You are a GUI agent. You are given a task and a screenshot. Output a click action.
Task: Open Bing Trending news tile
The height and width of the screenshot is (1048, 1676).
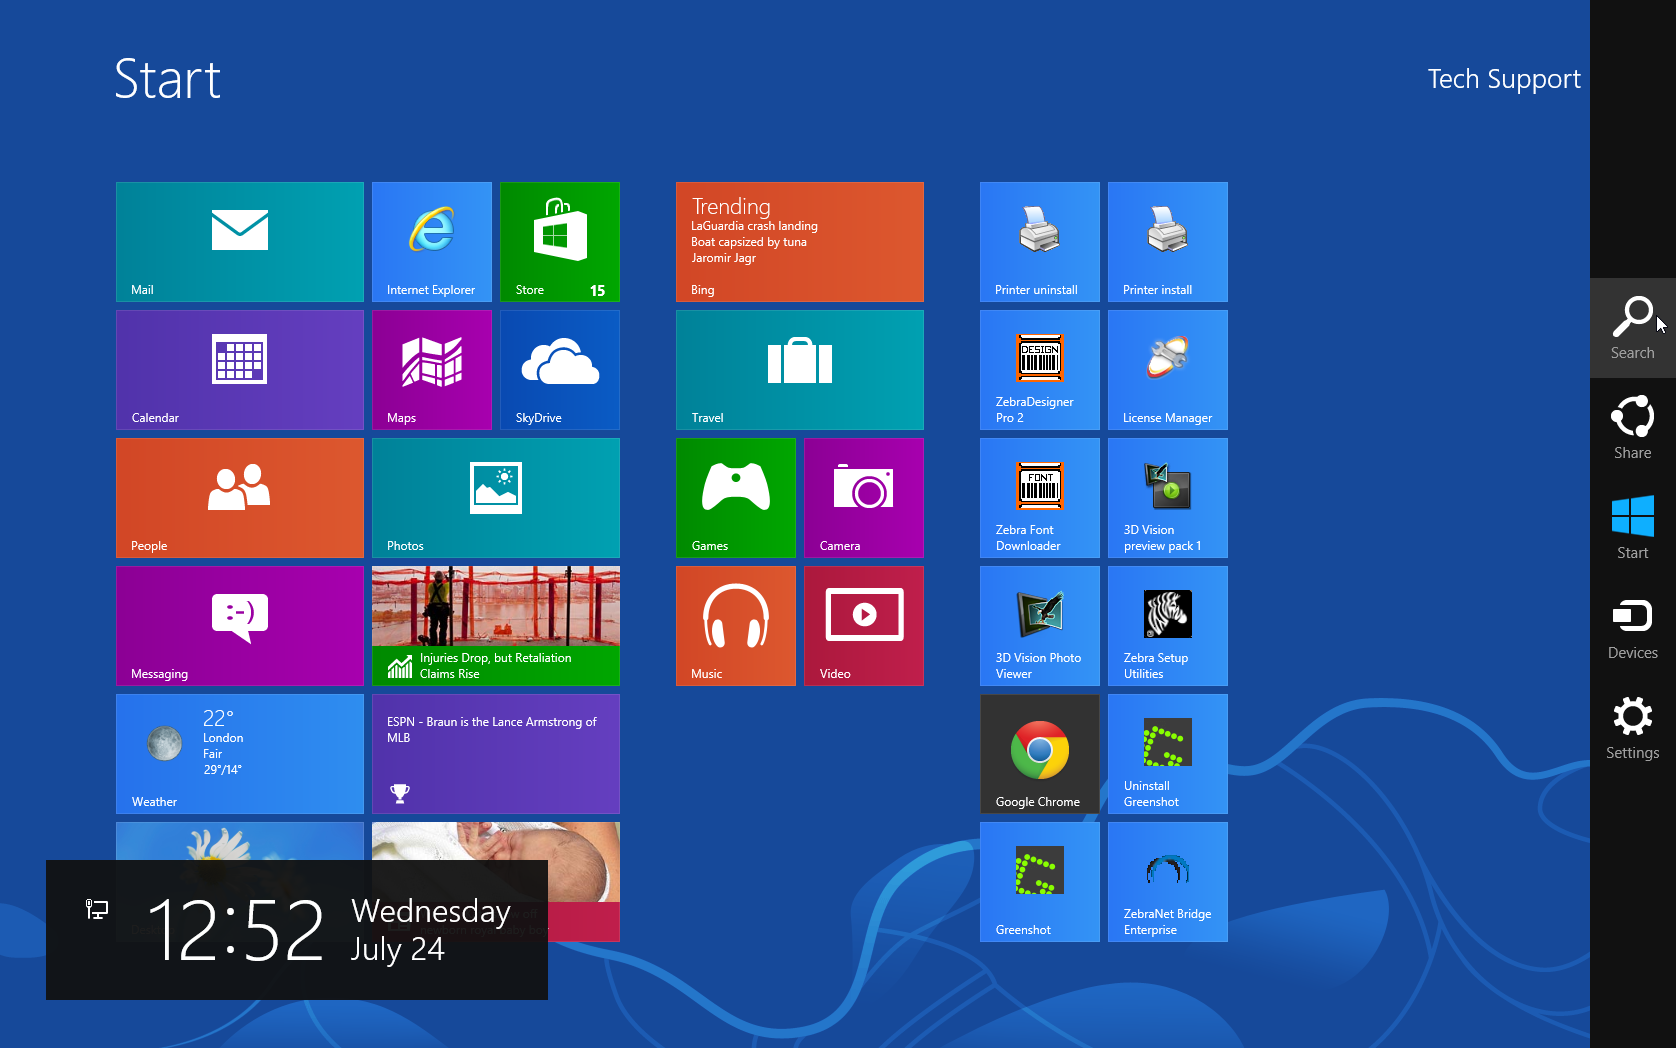click(x=800, y=241)
